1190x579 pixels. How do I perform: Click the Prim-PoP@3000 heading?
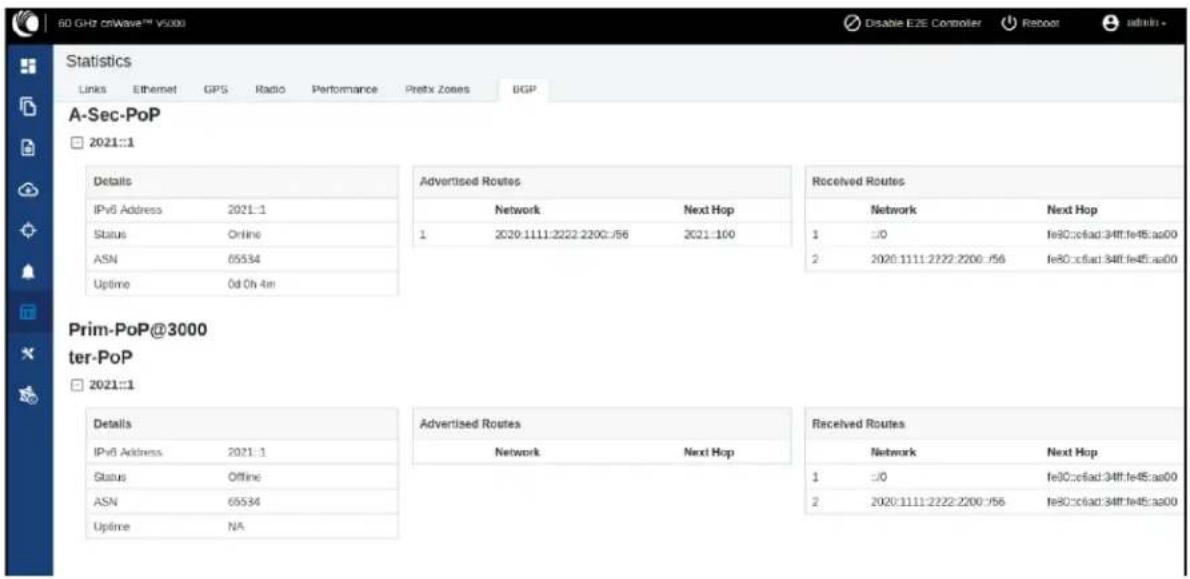click(137, 331)
